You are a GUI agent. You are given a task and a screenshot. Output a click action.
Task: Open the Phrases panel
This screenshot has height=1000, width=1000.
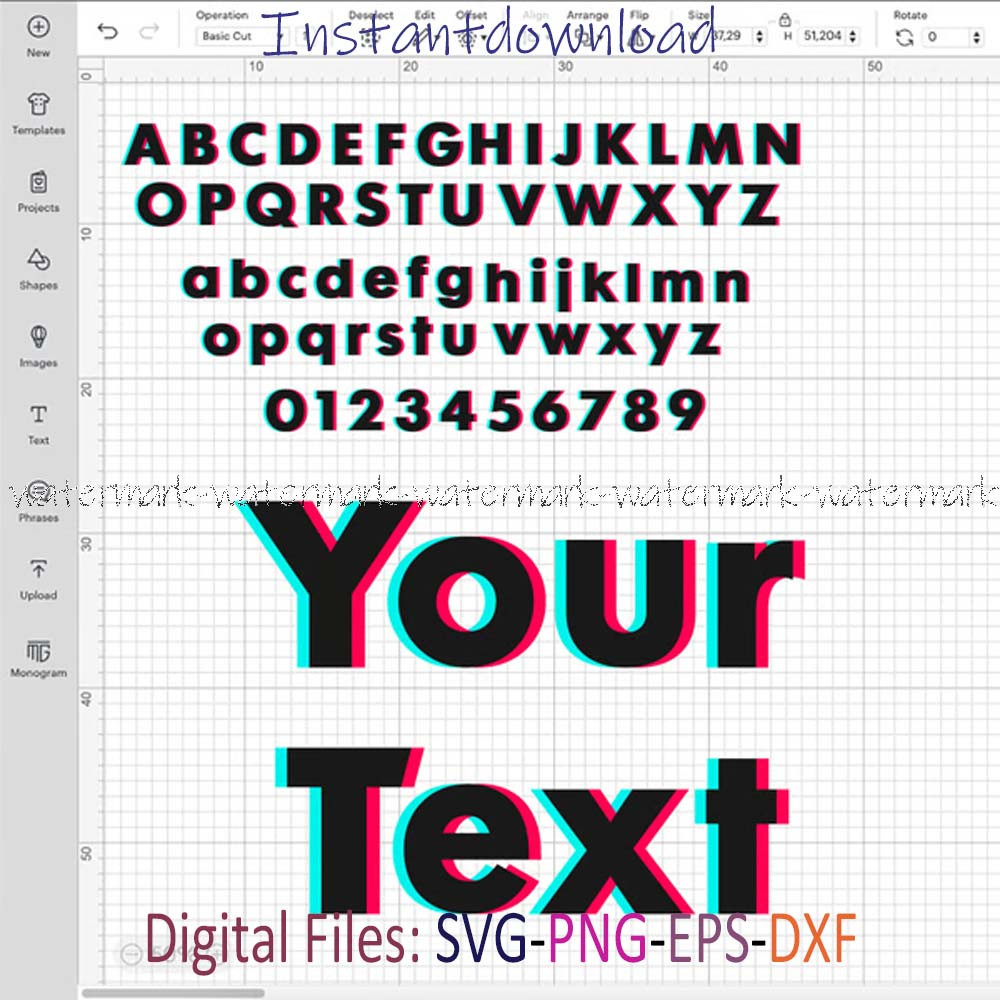coord(38,495)
